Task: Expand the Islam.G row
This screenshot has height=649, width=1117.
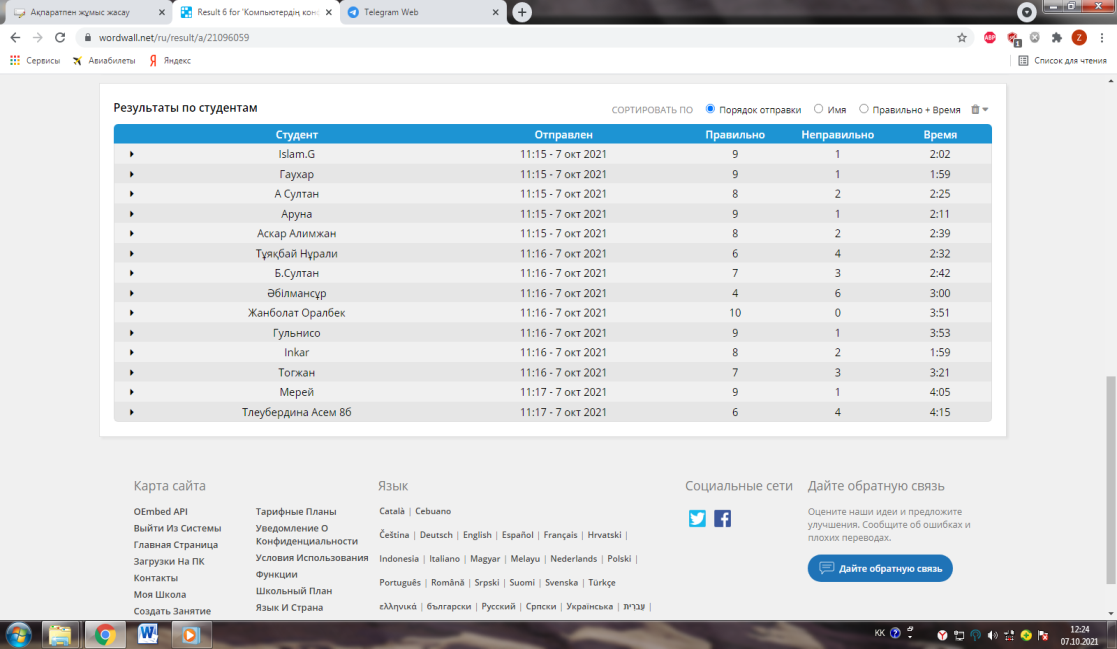Action: click(x=132, y=154)
